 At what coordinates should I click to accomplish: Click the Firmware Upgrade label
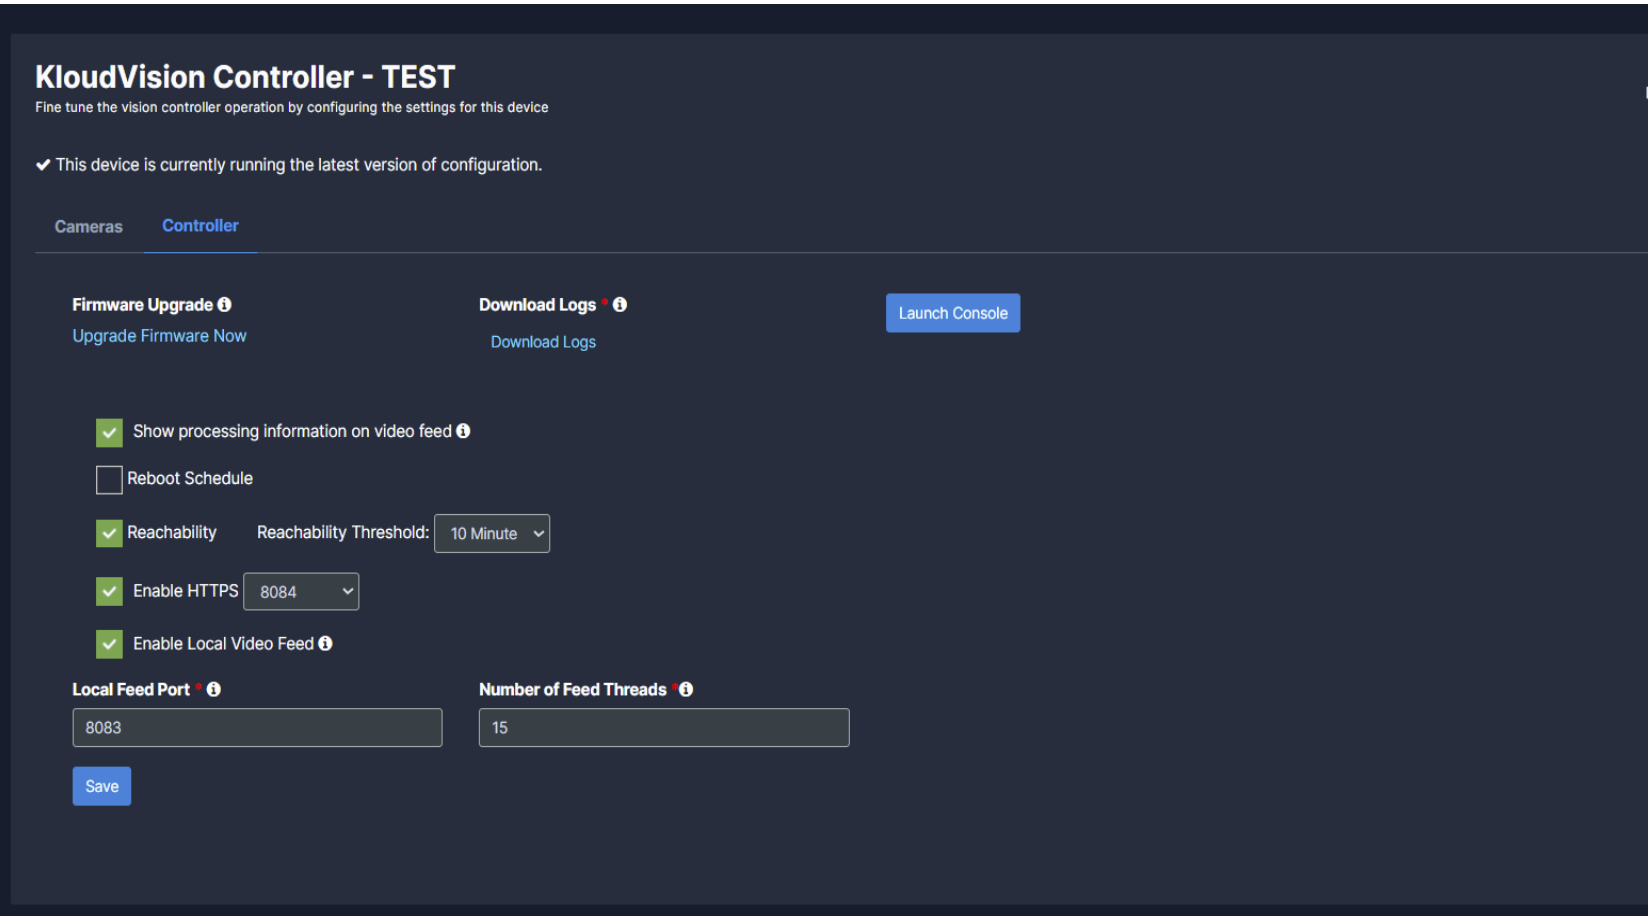coord(143,304)
